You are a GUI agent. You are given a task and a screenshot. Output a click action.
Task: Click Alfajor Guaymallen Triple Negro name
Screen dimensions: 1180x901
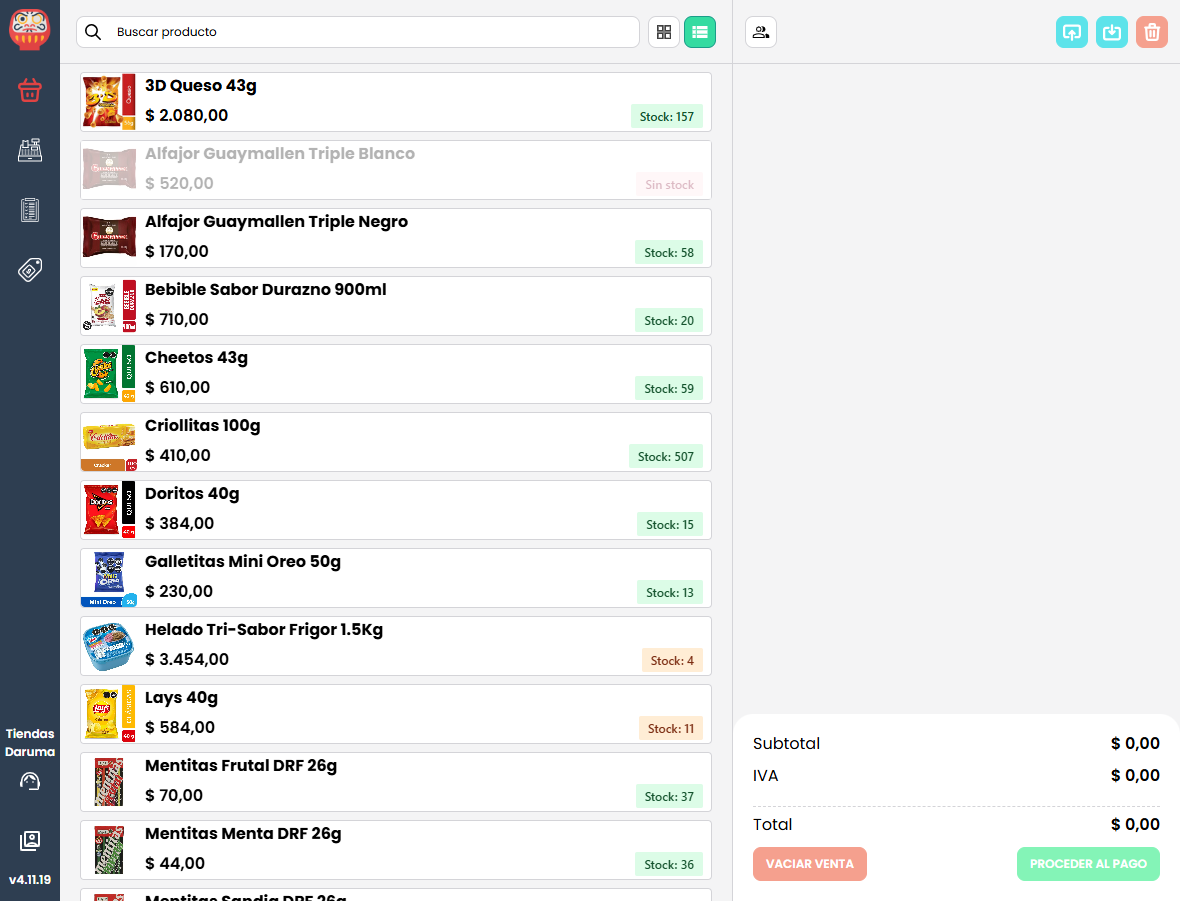(276, 221)
